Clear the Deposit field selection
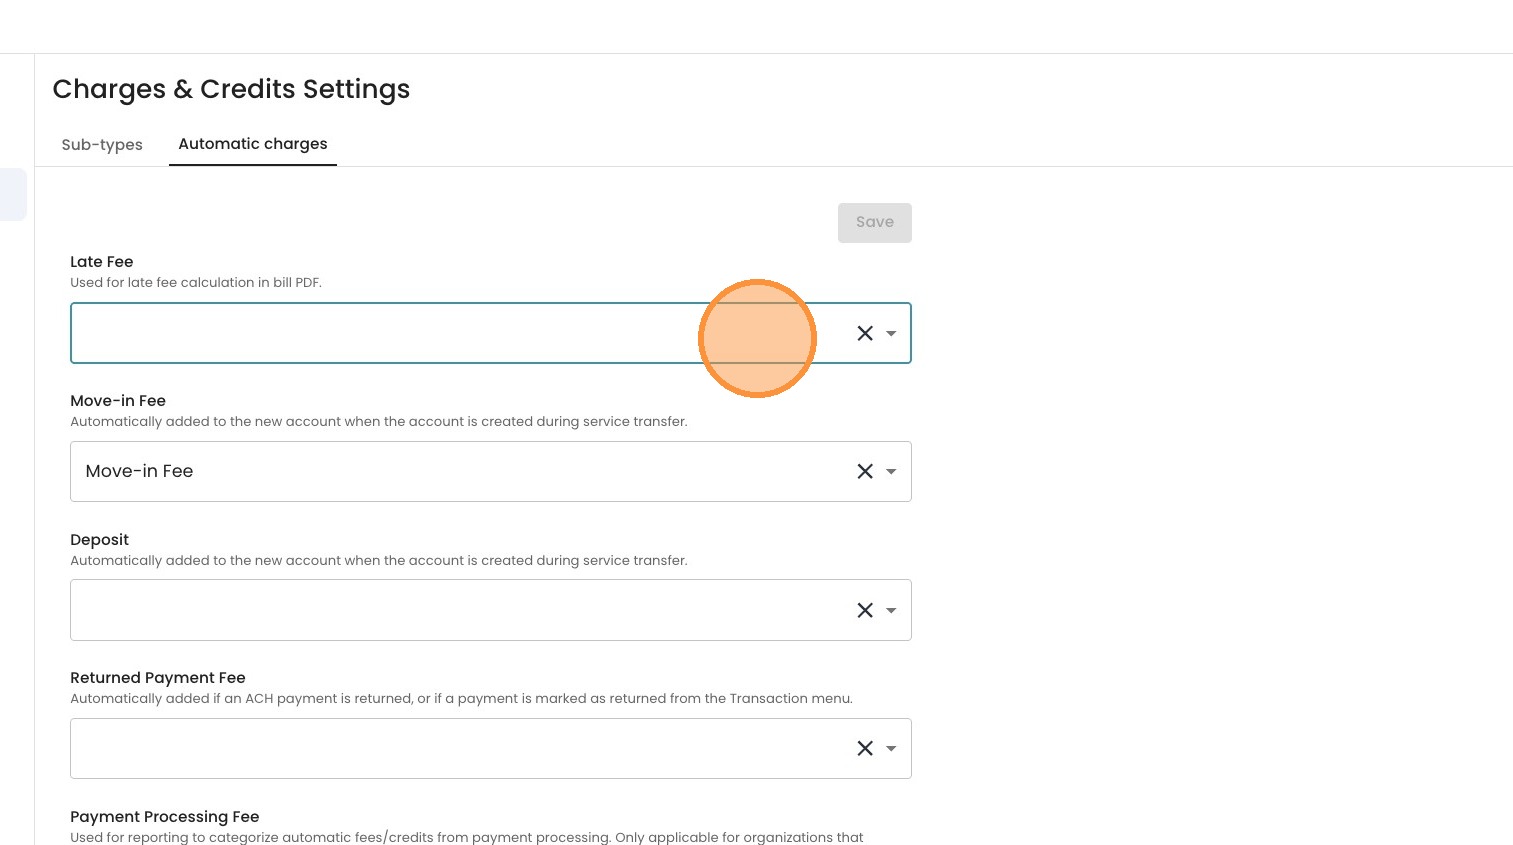 pyautogui.click(x=865, y=610)
